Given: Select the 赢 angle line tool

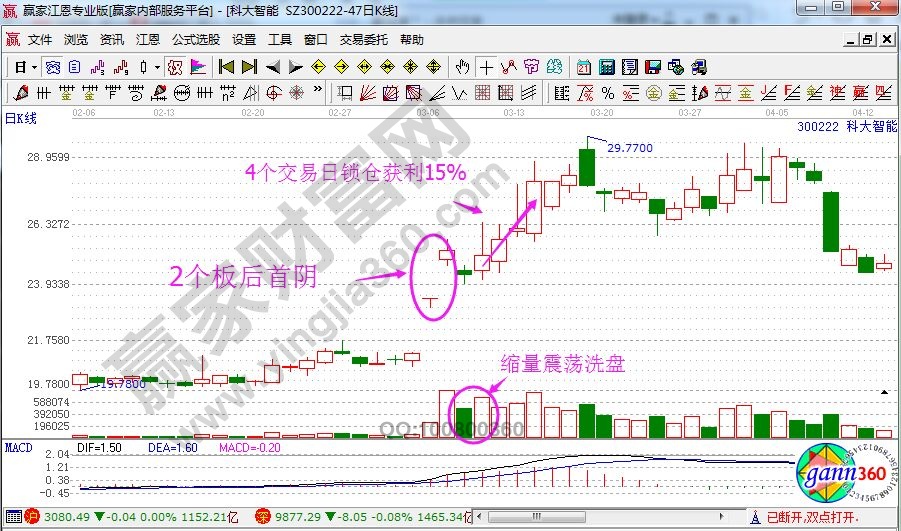Looking at the screenshot, I should pos(860,93).
